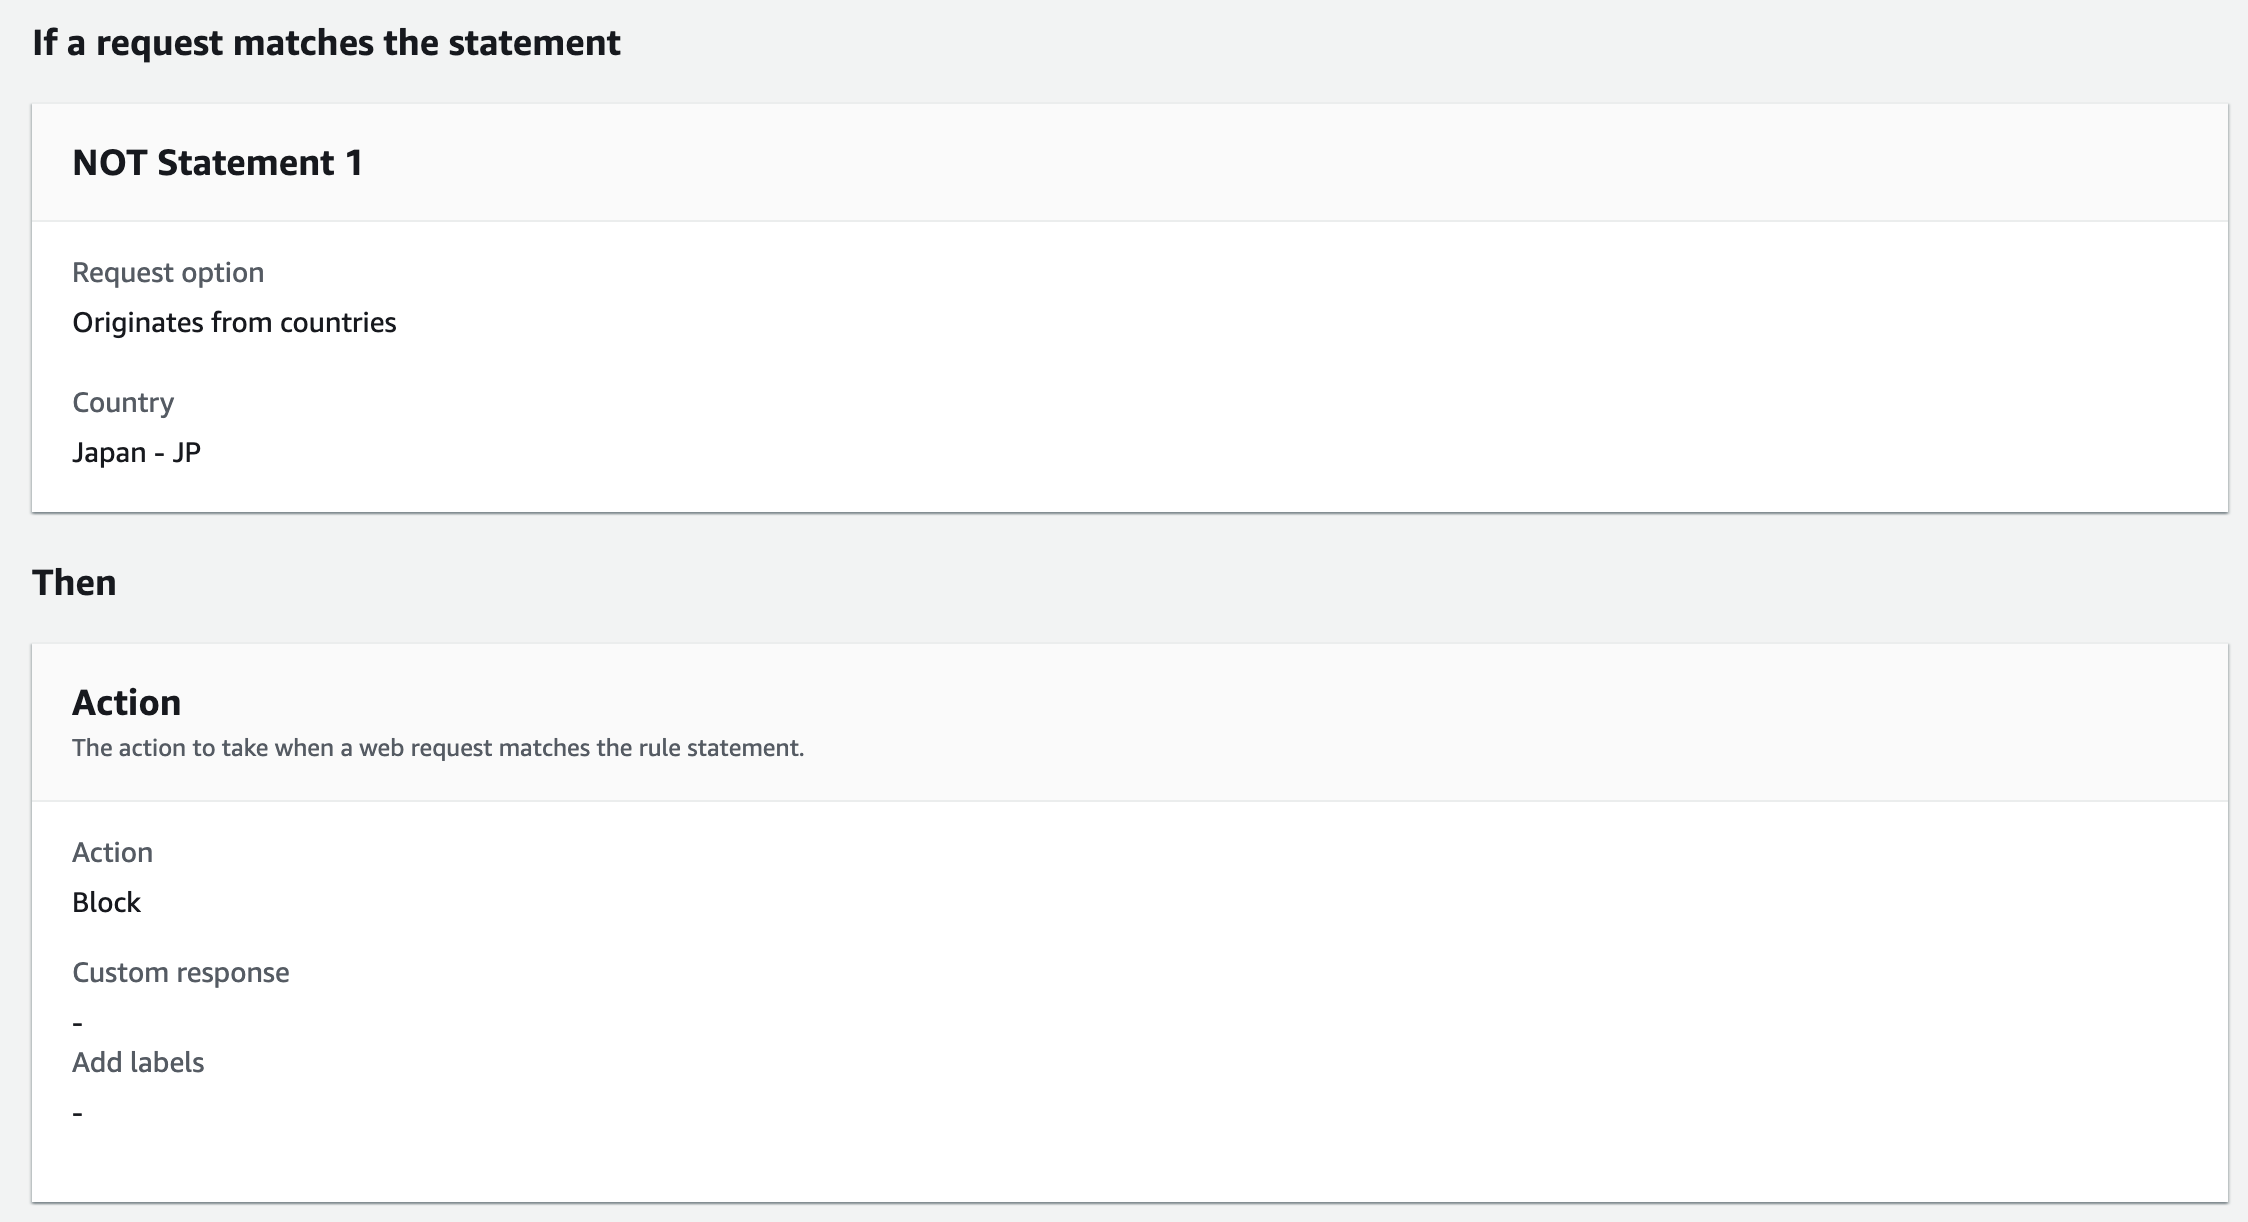Select the Block action value
This screenshot has width=2248, height=1222.
pos(106,903)
